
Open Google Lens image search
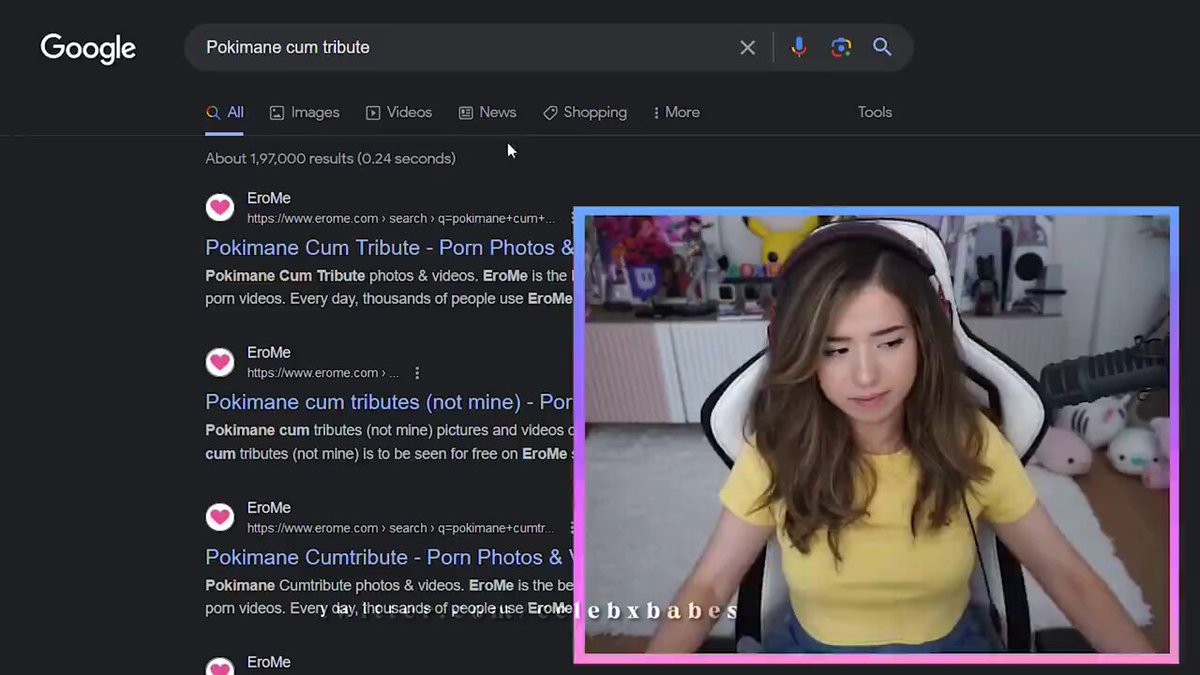click(841, 47)
